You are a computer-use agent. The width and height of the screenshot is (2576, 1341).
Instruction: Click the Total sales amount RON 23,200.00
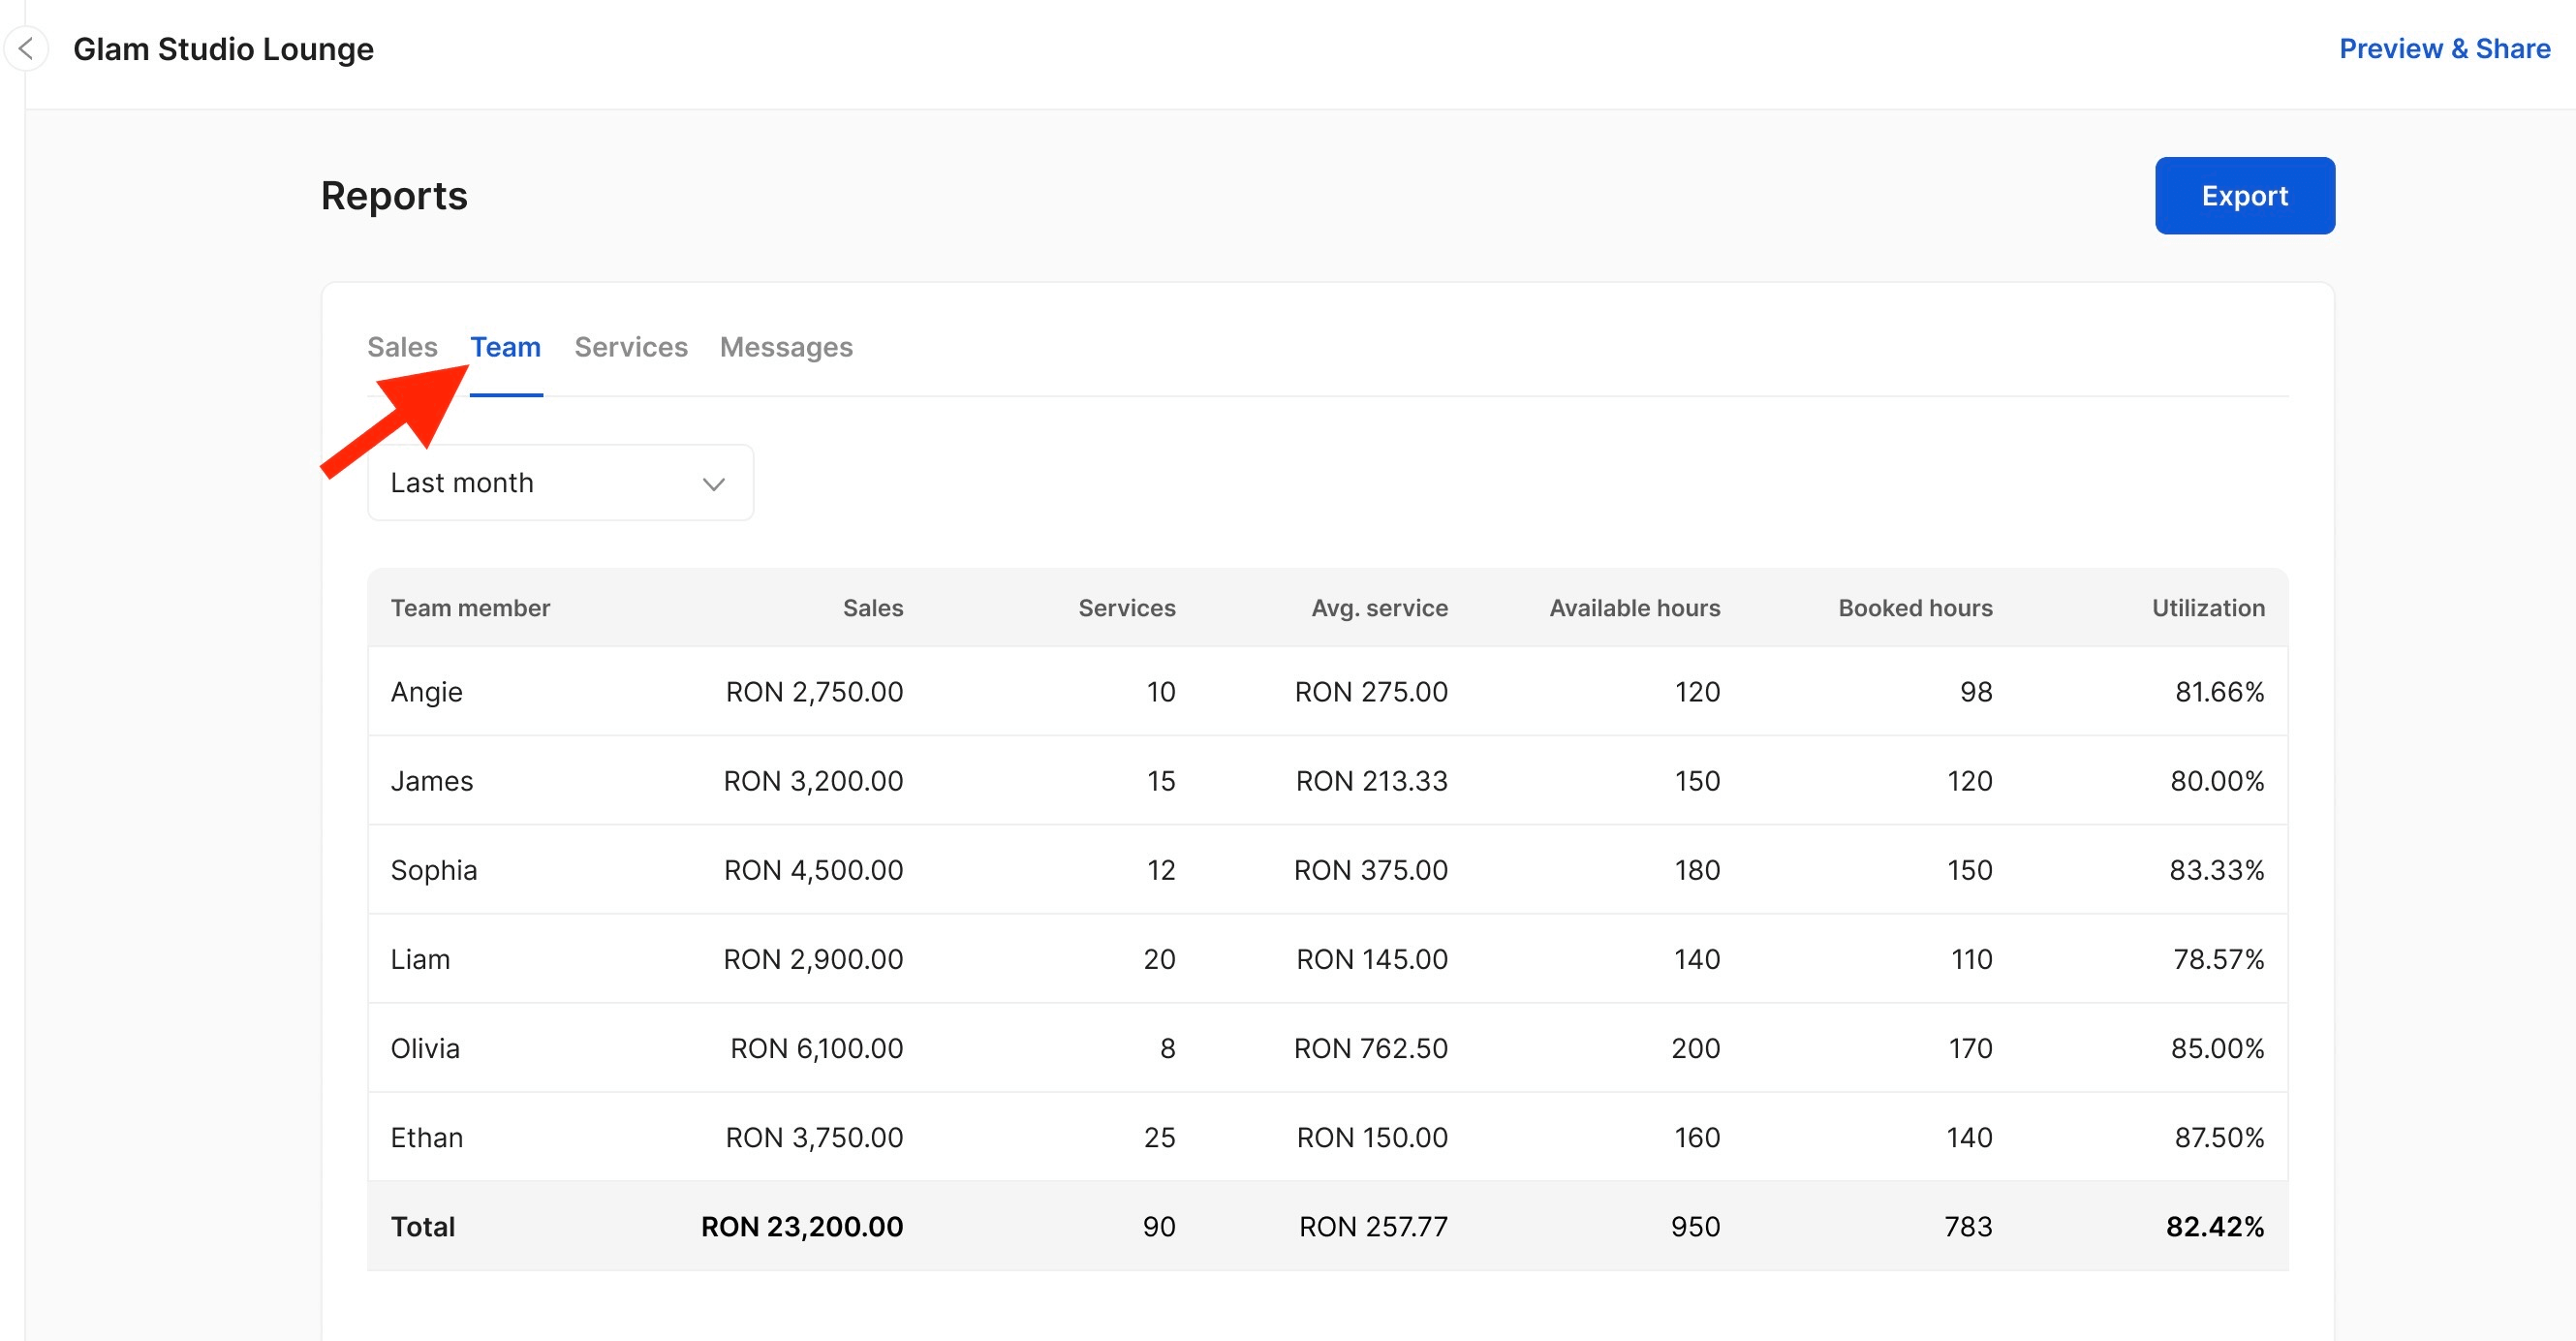801,1226
